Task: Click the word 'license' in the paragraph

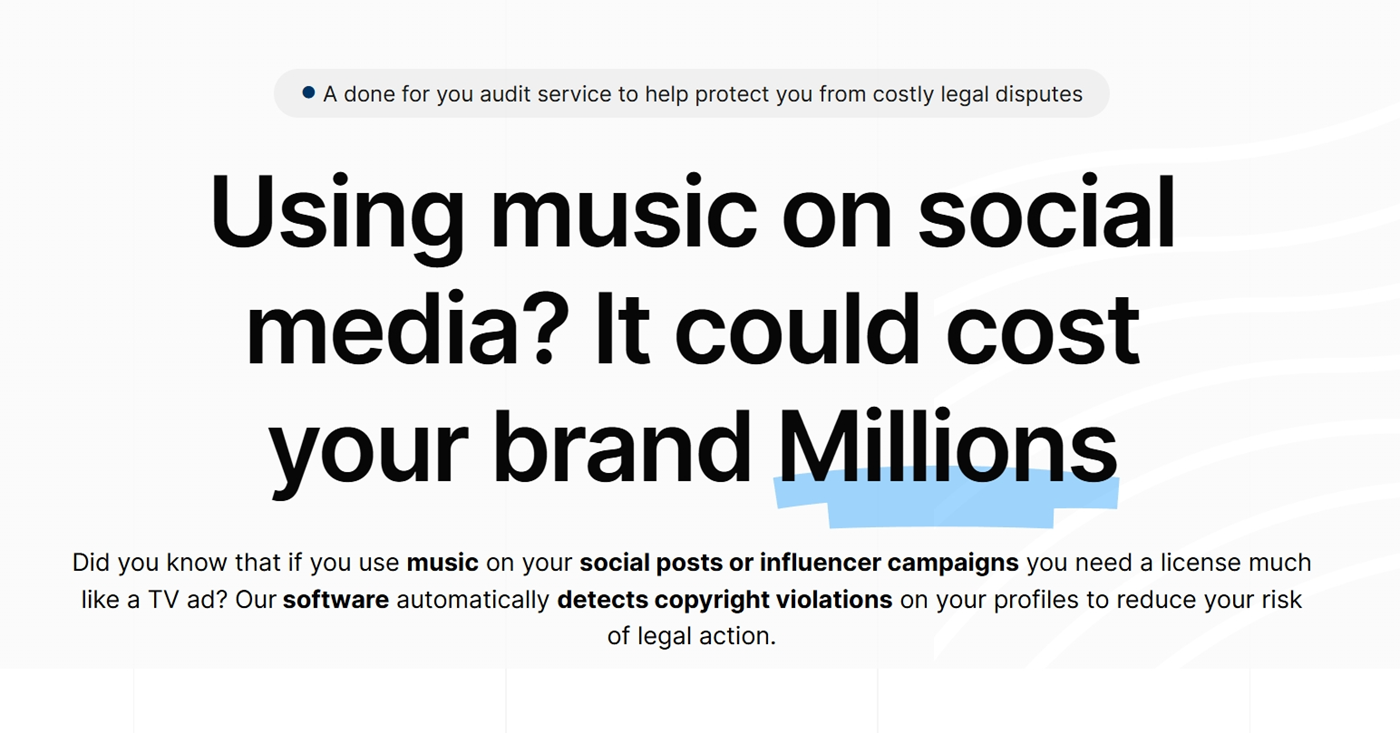Action: [x=1197, y=563]
